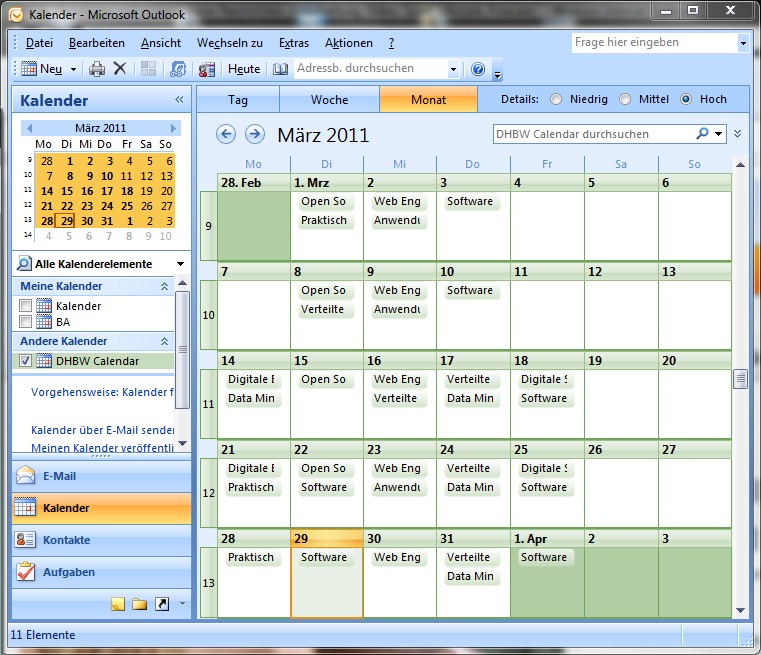Collapse the Meine Kalender group
Viewport: 761px width, 655px height.
point(165,286)
